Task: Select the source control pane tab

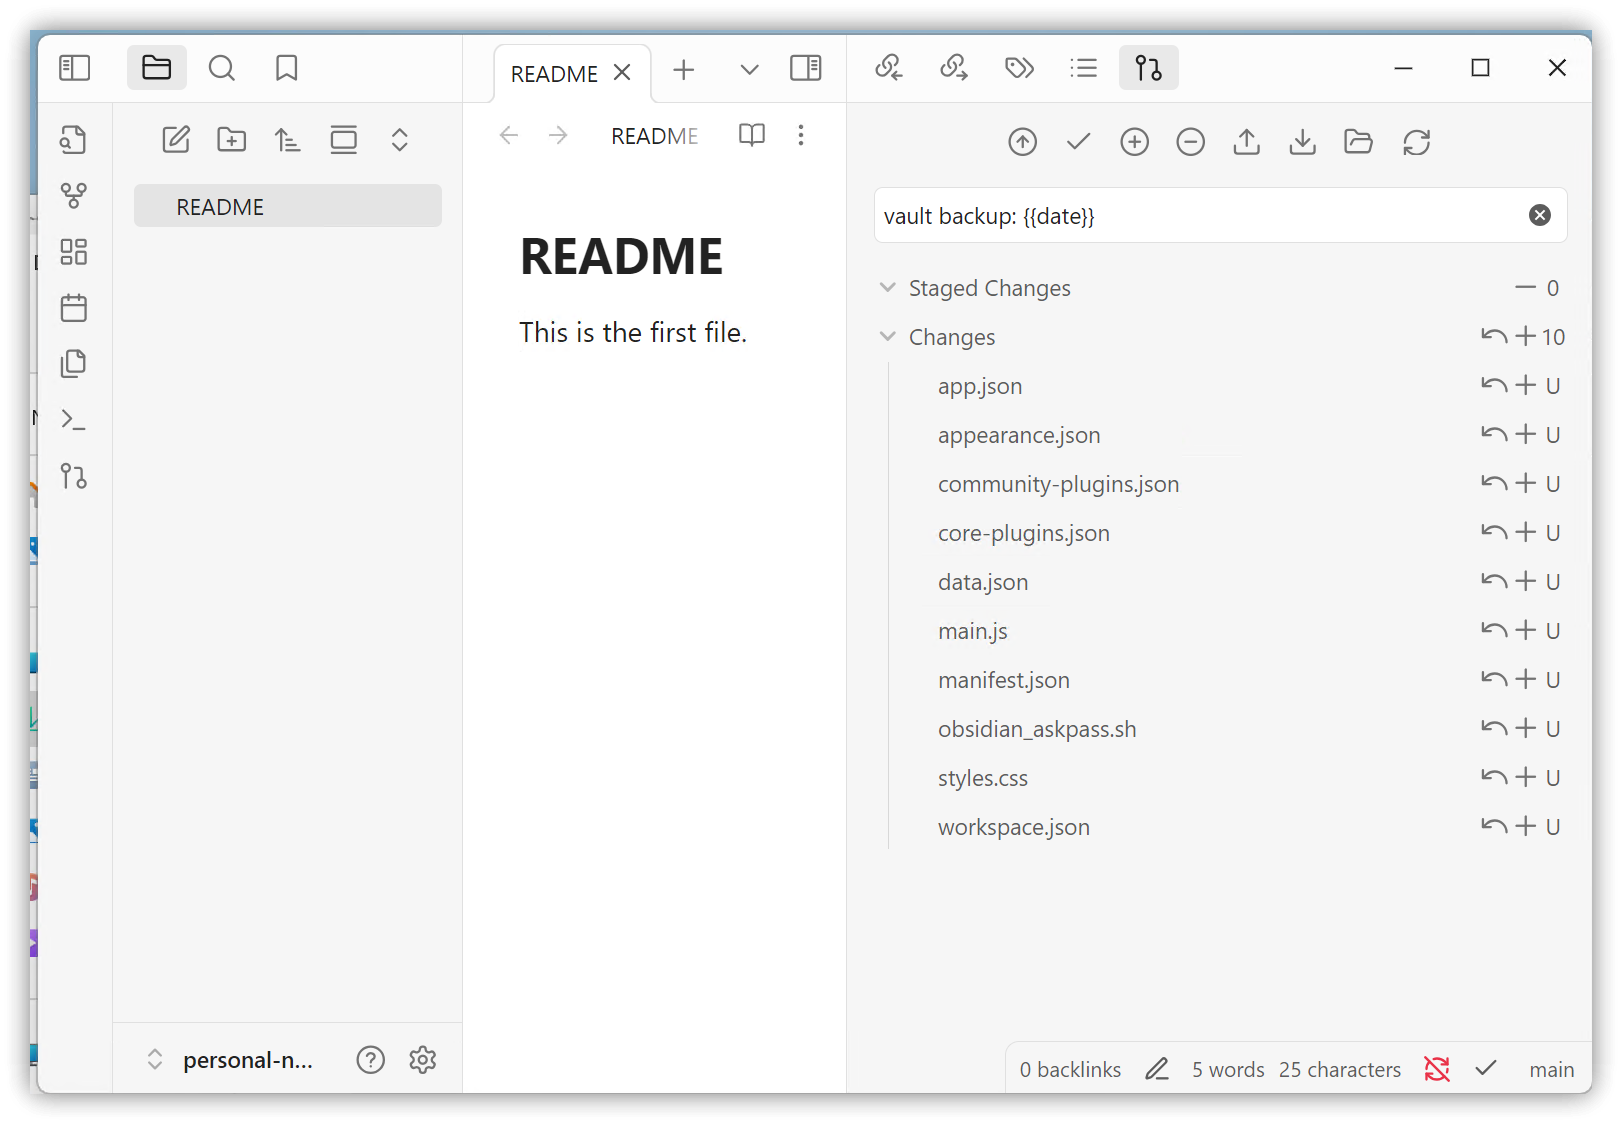Action: [1149, 68]
